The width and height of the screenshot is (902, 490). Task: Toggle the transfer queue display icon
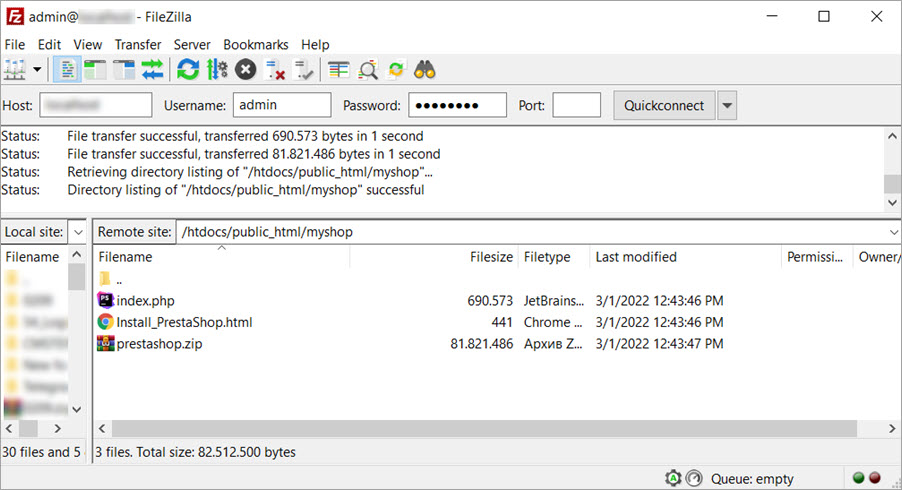pos(152,70)
